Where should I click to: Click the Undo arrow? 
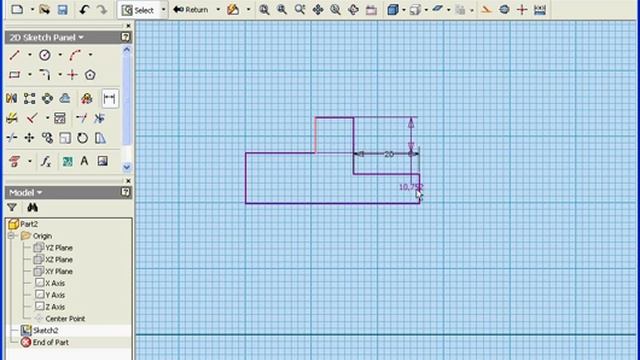84,9
